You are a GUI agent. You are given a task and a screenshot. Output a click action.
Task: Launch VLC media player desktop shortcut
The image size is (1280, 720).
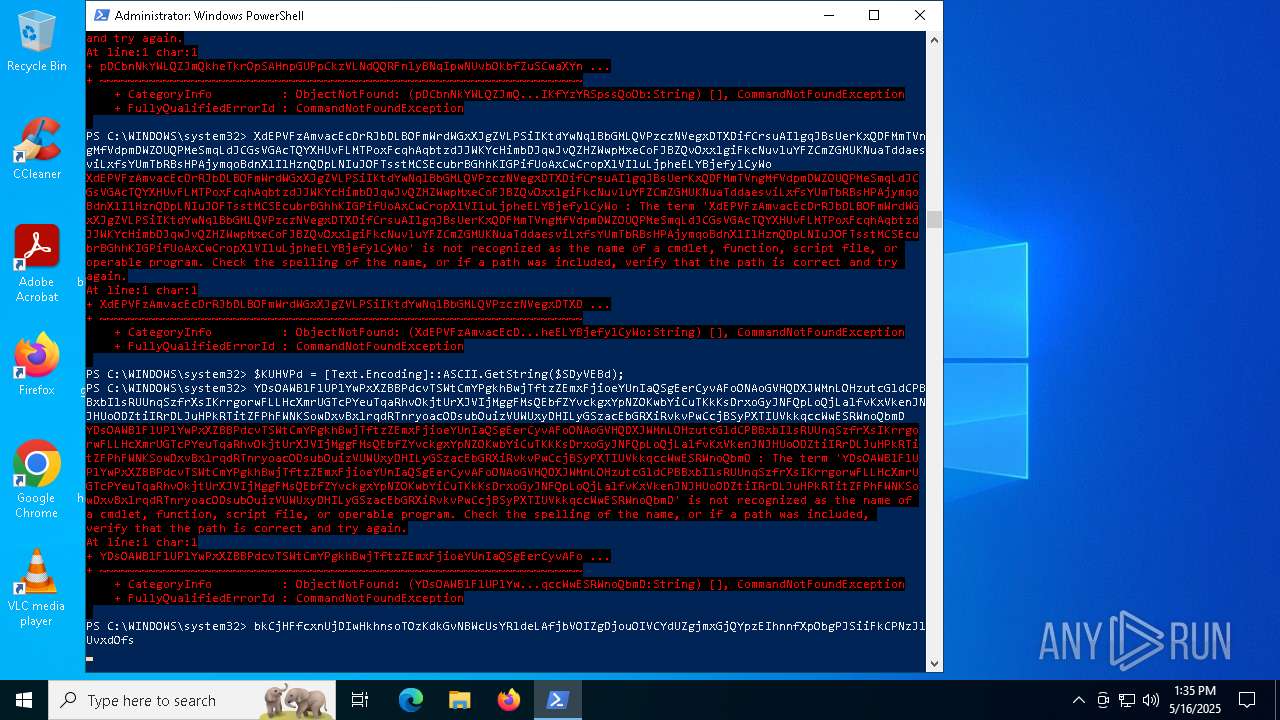click(37, 588)
